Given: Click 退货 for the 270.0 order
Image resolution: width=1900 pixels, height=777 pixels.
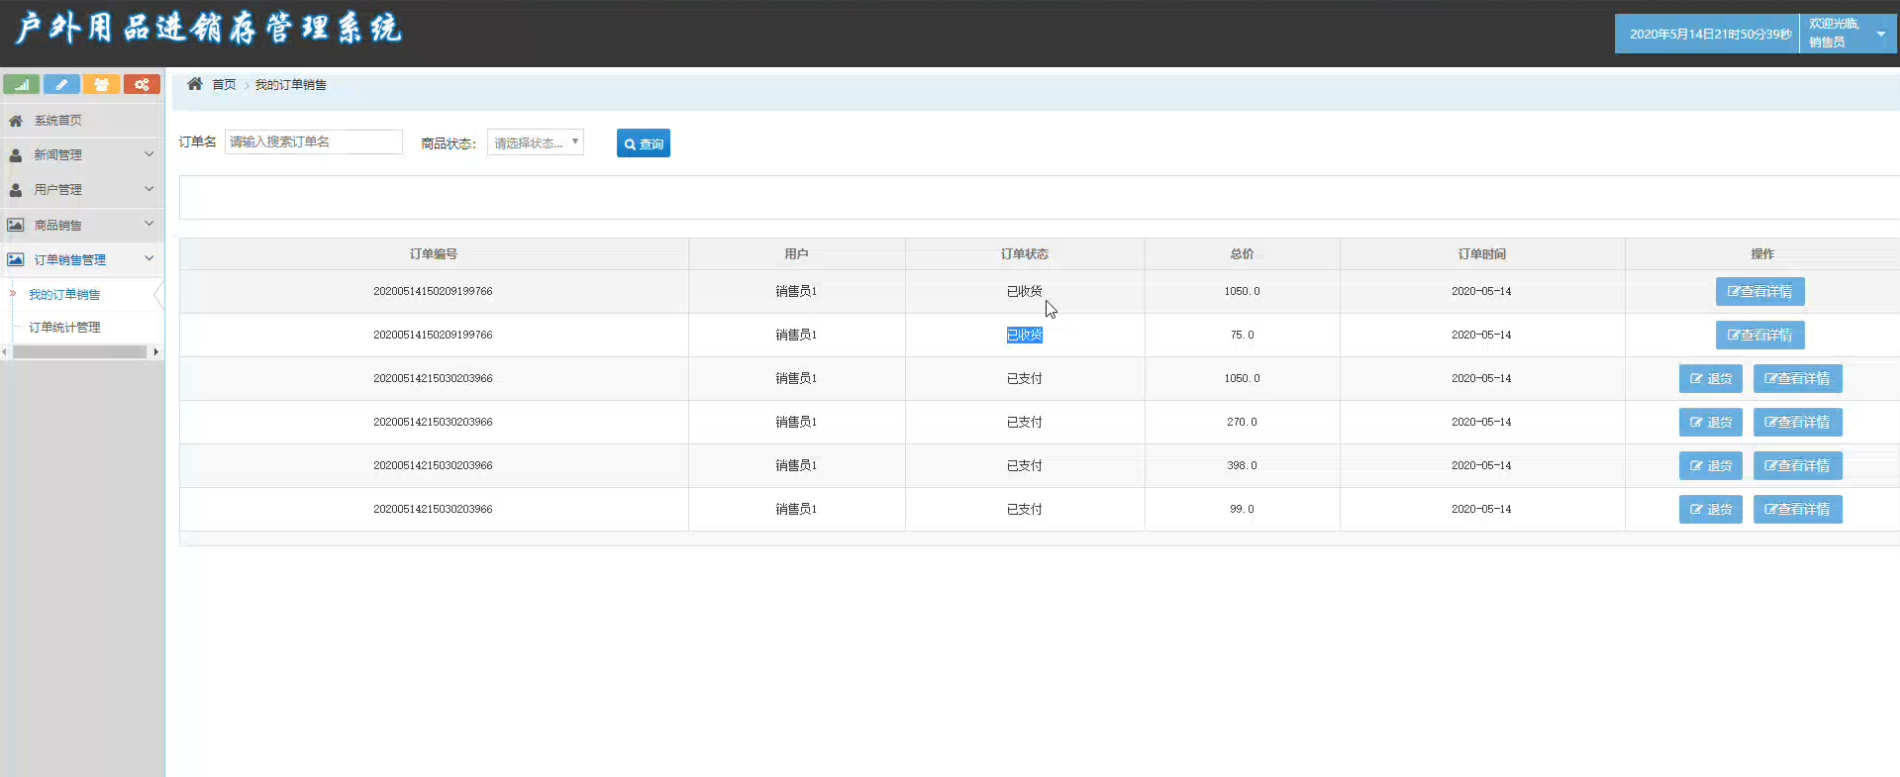Looking at the screenshot, I should point(1711,422).
